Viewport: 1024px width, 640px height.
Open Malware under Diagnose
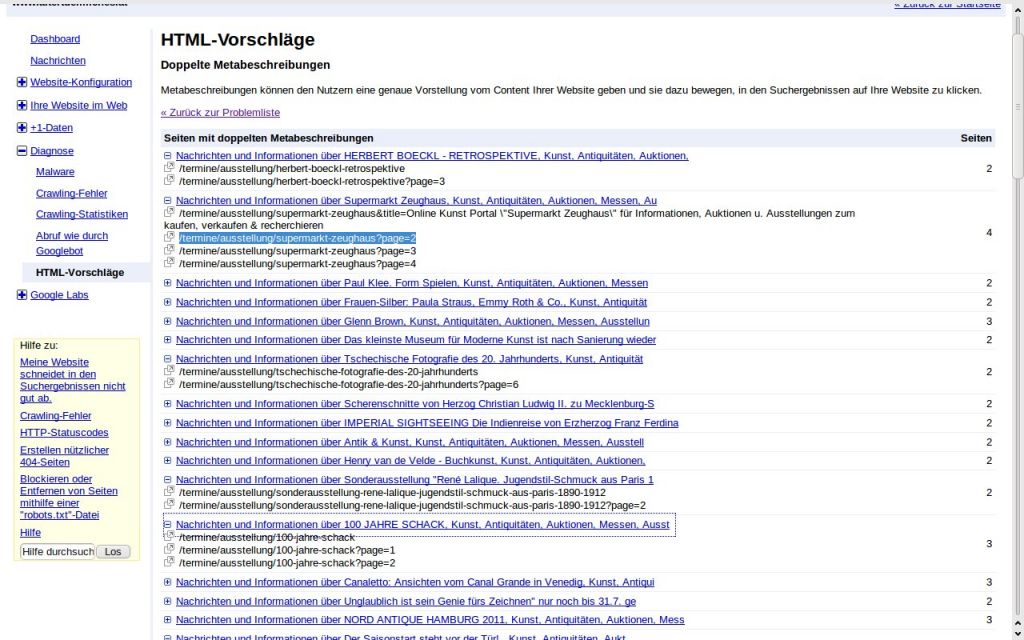click(55, 172)
